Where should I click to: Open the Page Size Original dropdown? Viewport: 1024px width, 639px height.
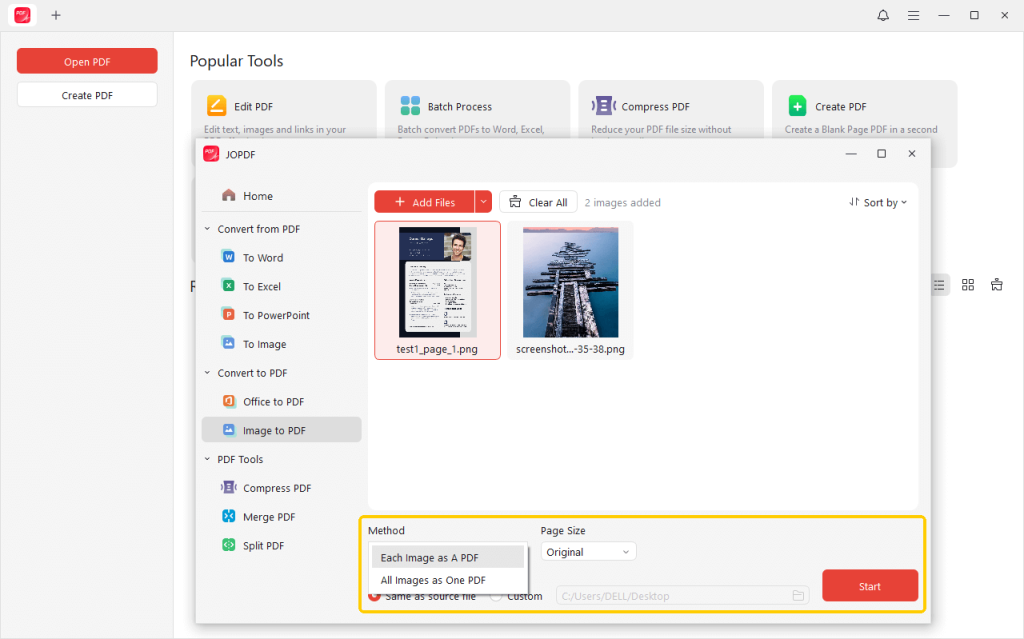(588, 552)
